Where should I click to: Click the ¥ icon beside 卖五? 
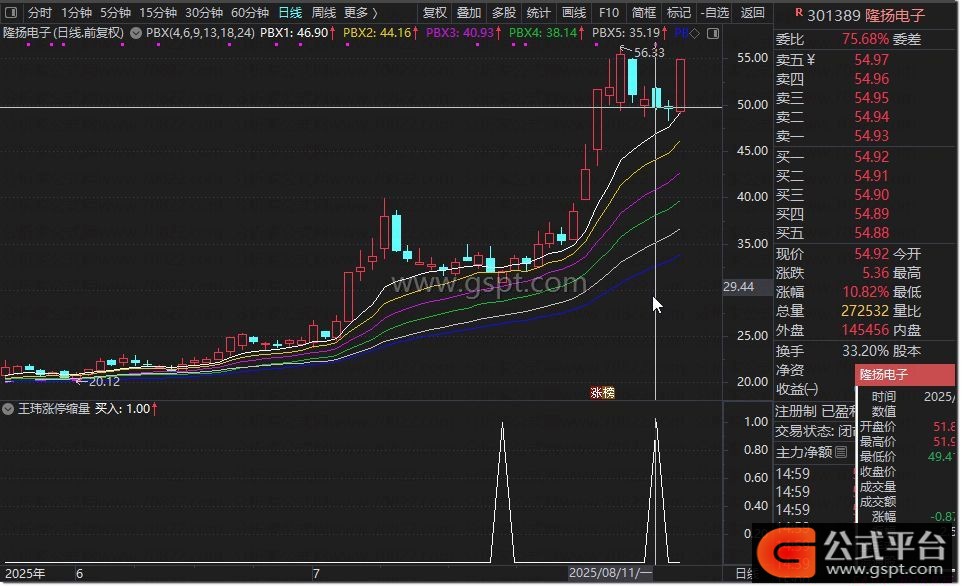click(810, 60)
